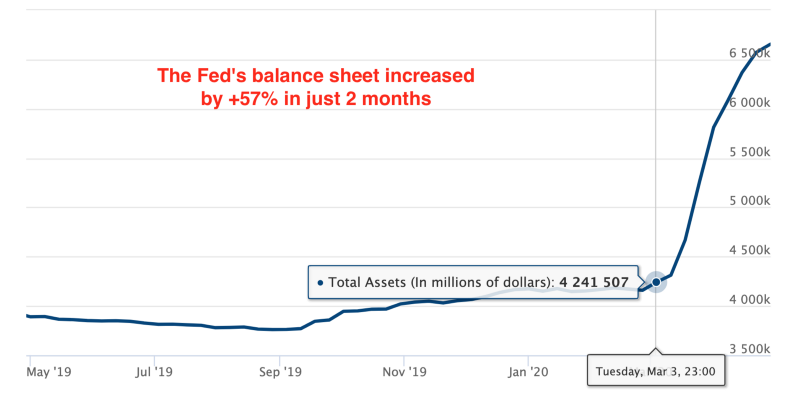The height and width of the screenshot is (404, 800).
Task: Click the 4 241 507 value in tooltip
Action: 594,282
